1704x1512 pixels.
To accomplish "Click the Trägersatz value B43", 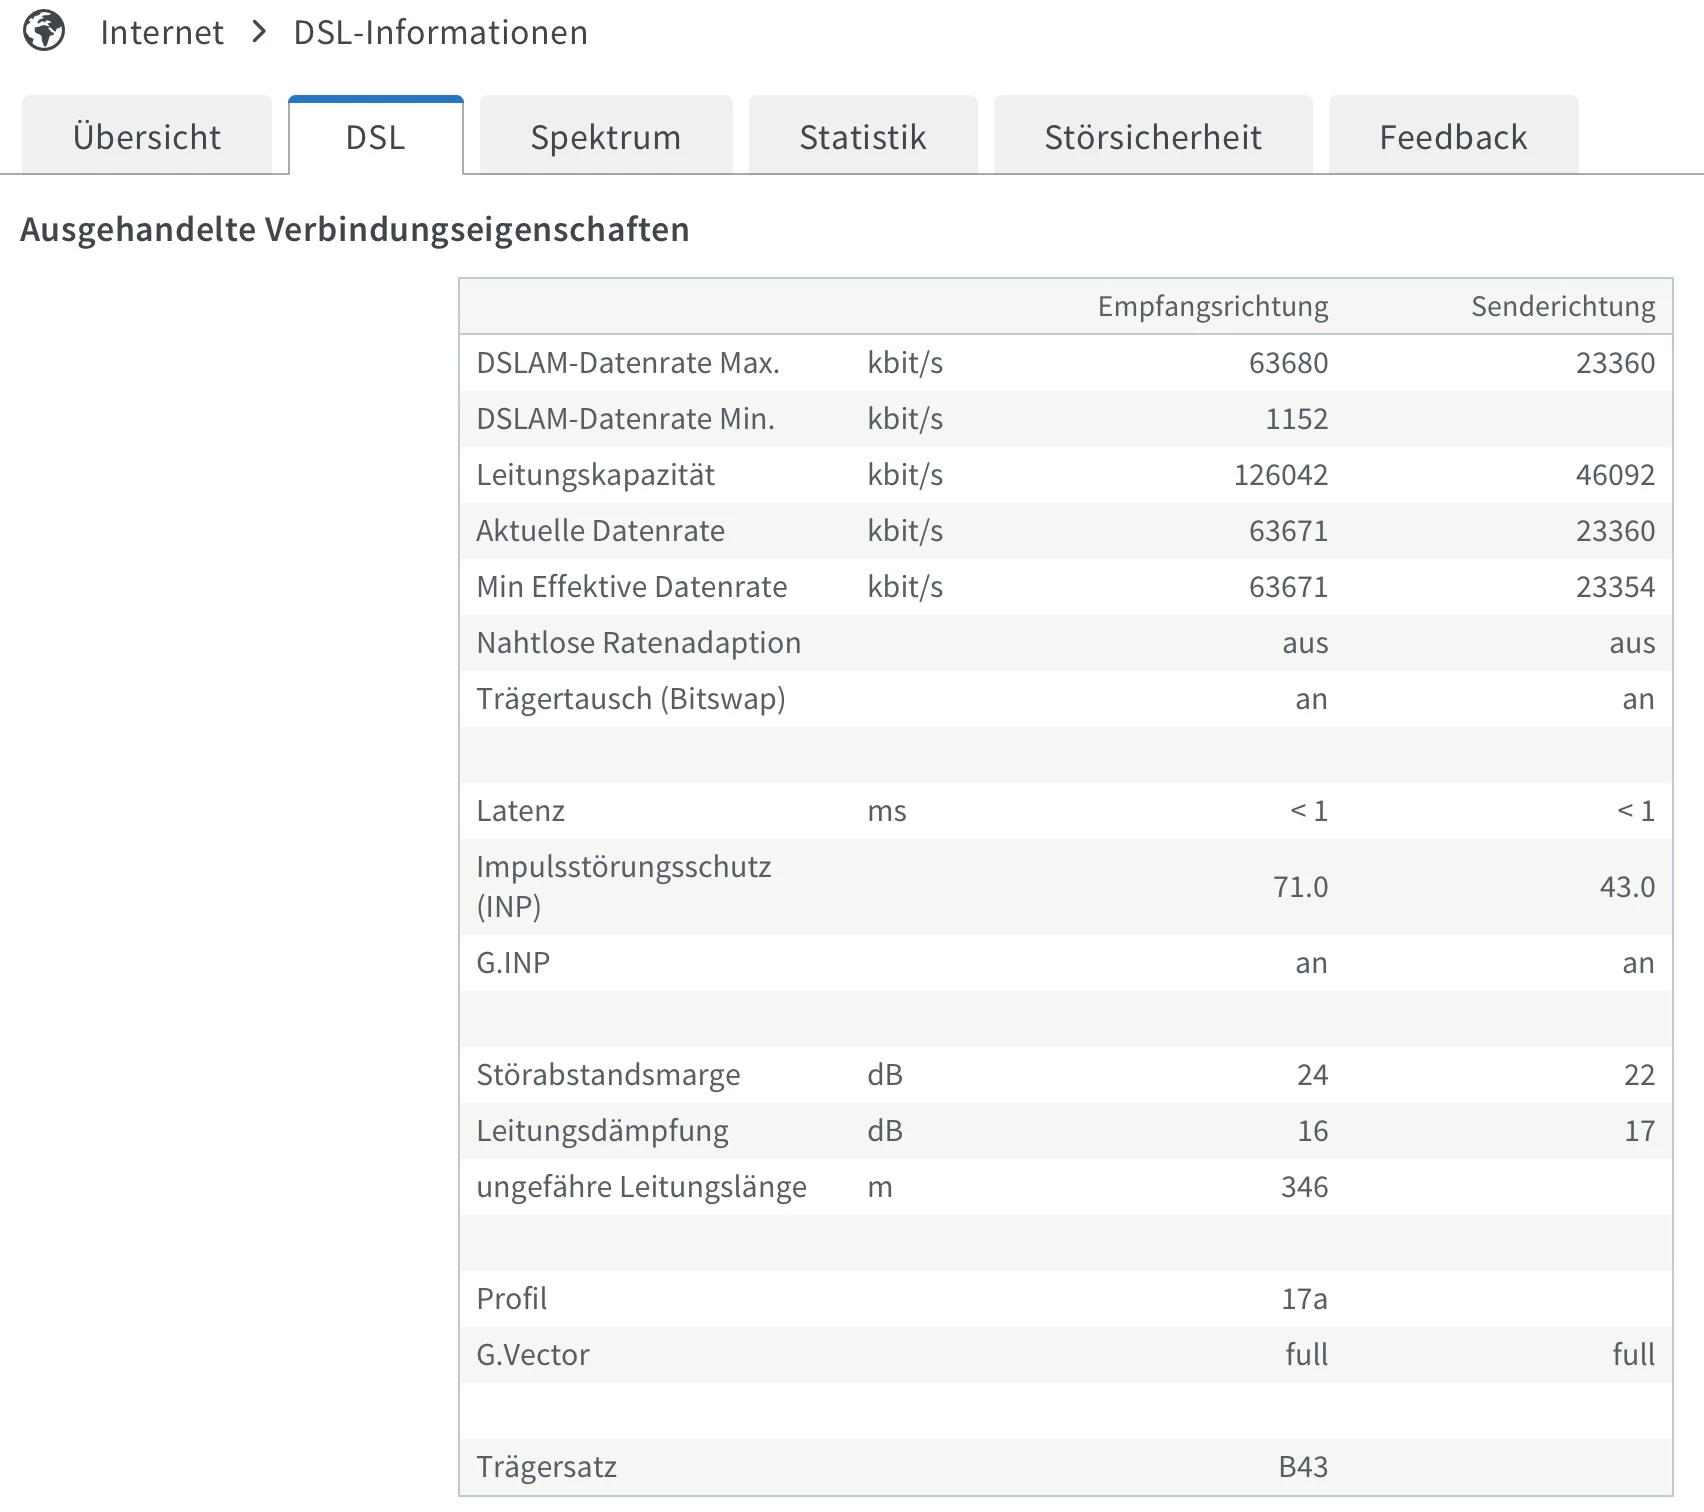I will [1303, 1467].
